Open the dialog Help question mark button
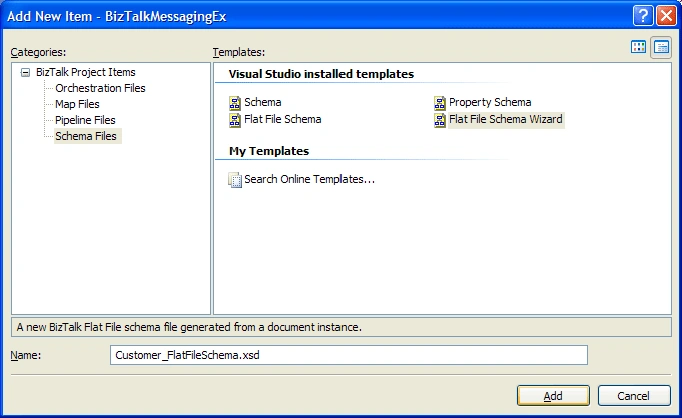This screenshot has height=418, width=682. (x=643, y=16)
